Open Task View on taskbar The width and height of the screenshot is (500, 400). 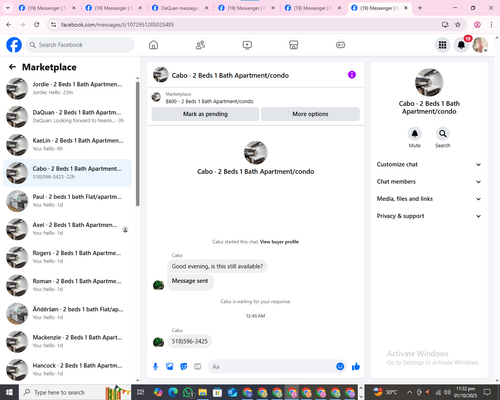coord(140,392)
